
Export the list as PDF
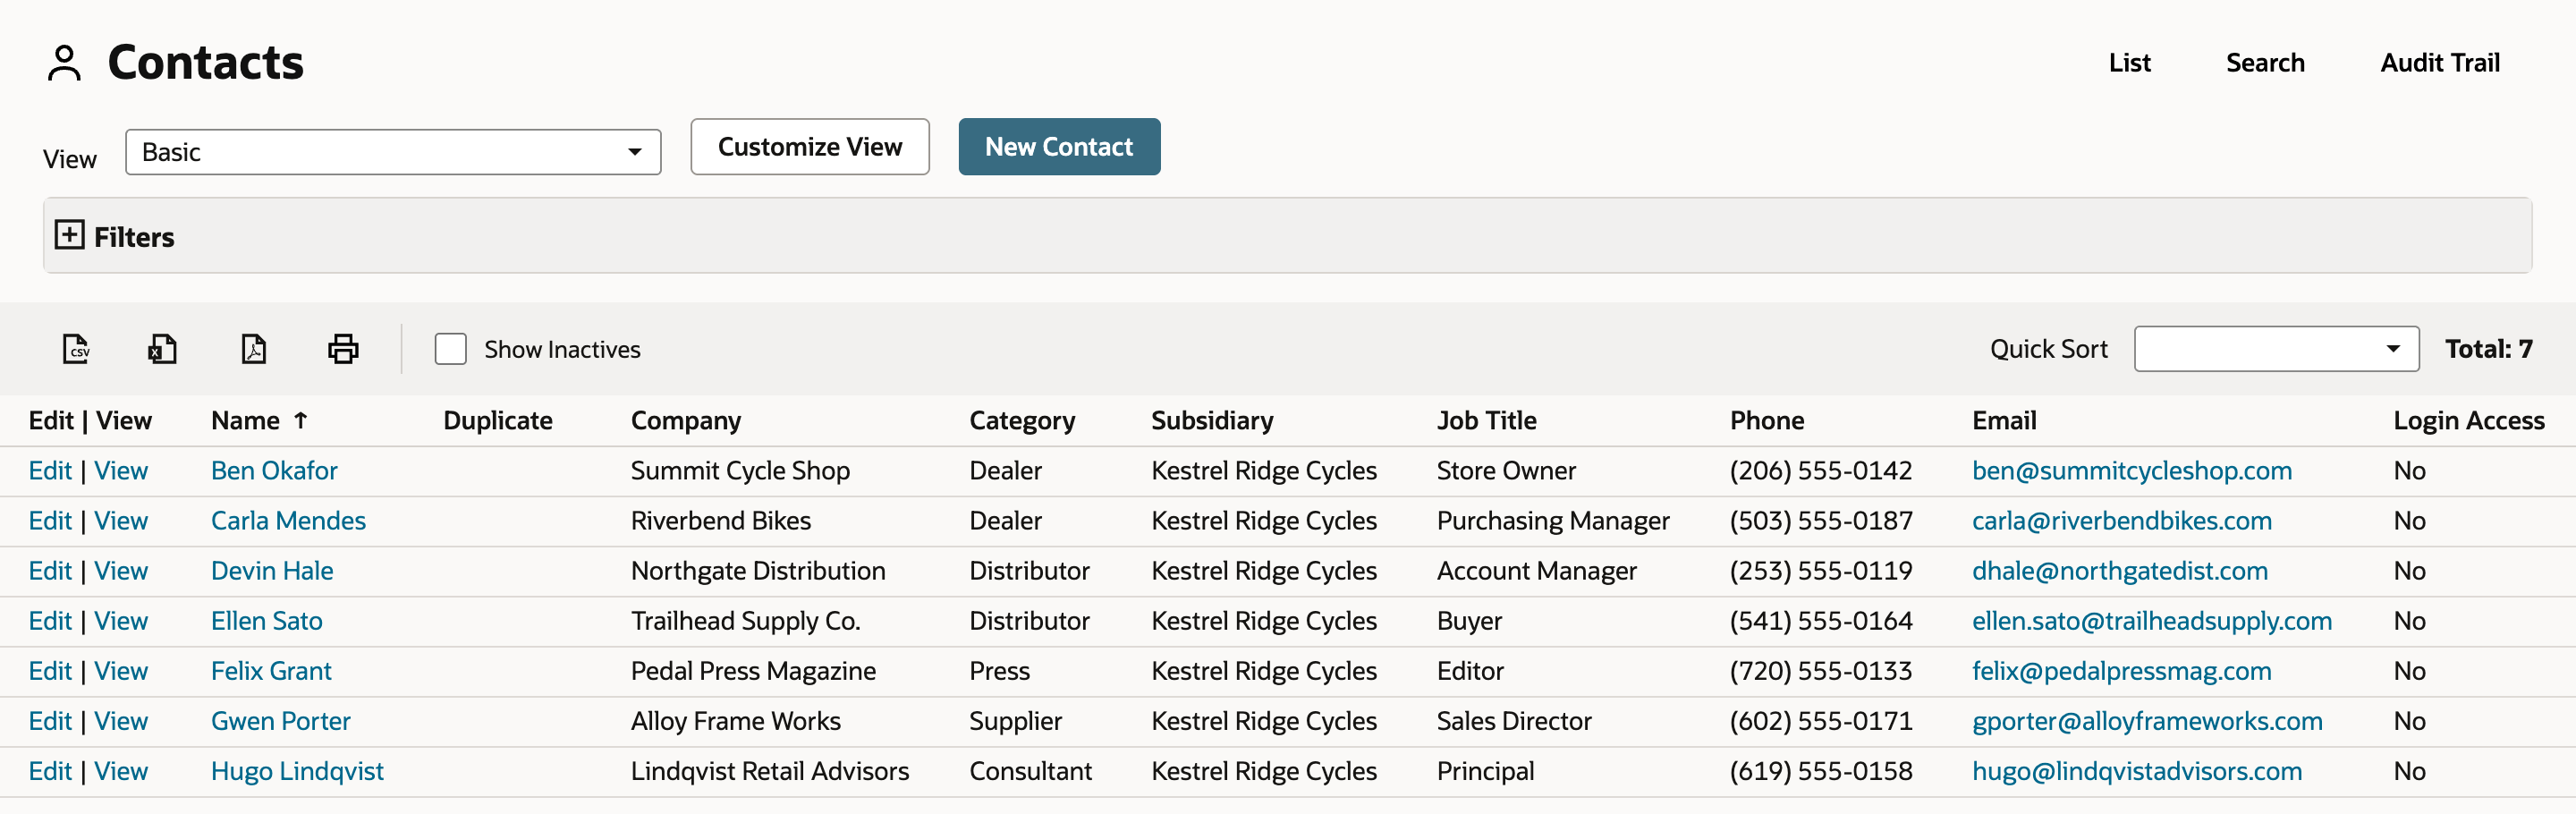pos(254,349)
